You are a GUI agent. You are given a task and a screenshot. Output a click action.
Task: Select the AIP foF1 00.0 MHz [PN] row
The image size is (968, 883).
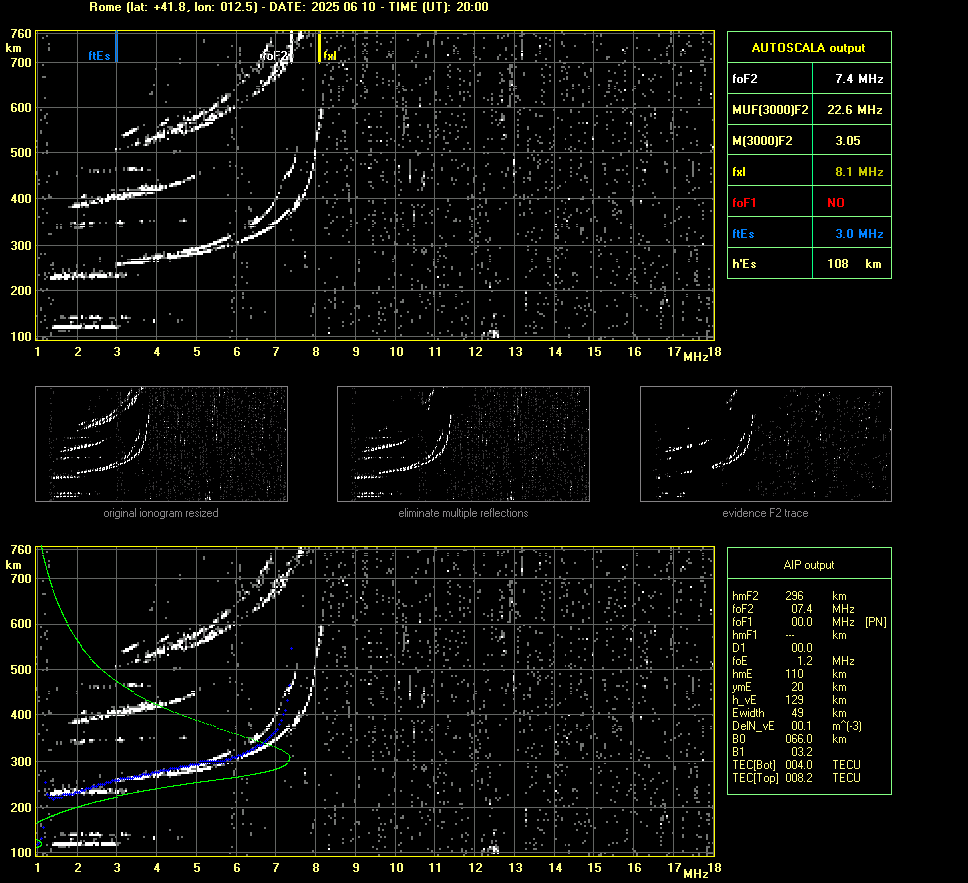click(x=809, y=622)
